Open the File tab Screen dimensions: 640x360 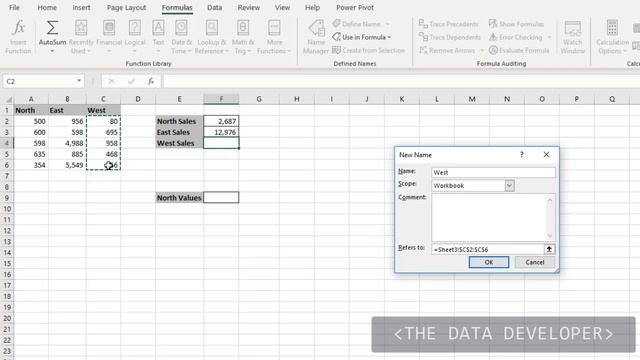14,7
